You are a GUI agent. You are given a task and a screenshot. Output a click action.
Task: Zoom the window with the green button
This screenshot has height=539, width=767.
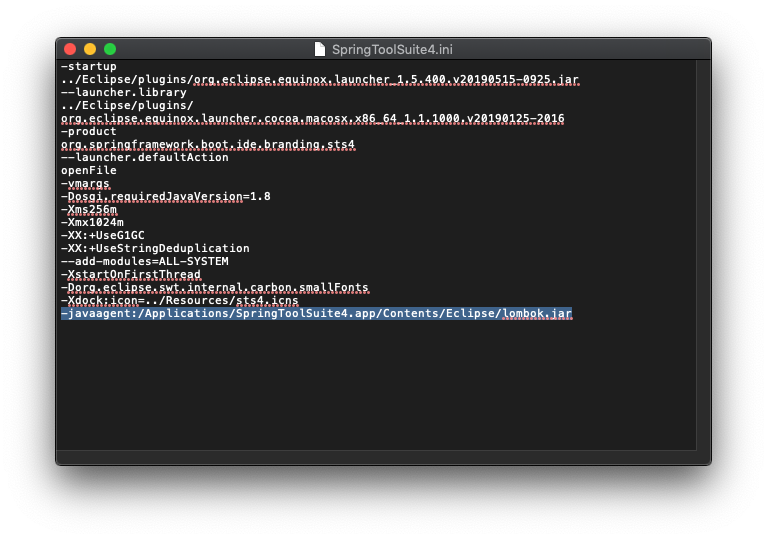coord(110,49)
